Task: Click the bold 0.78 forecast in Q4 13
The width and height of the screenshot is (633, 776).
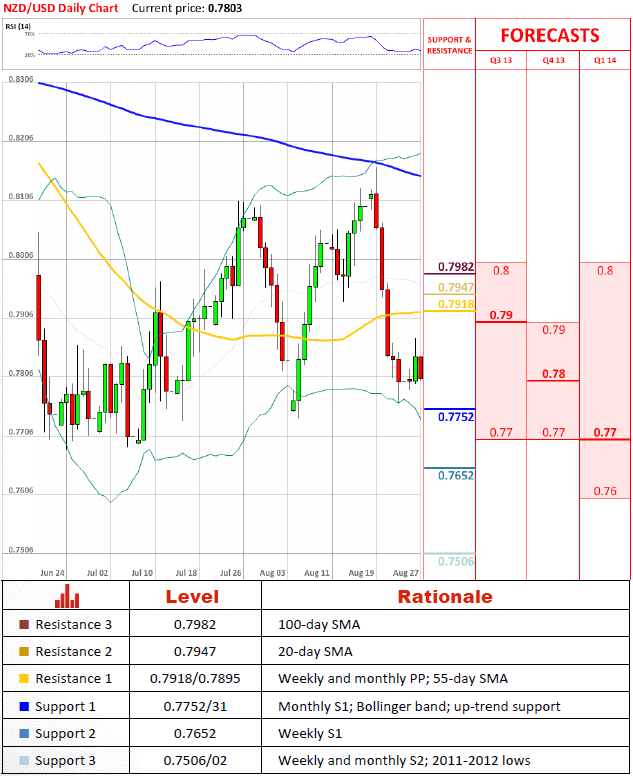Action: 553,374
